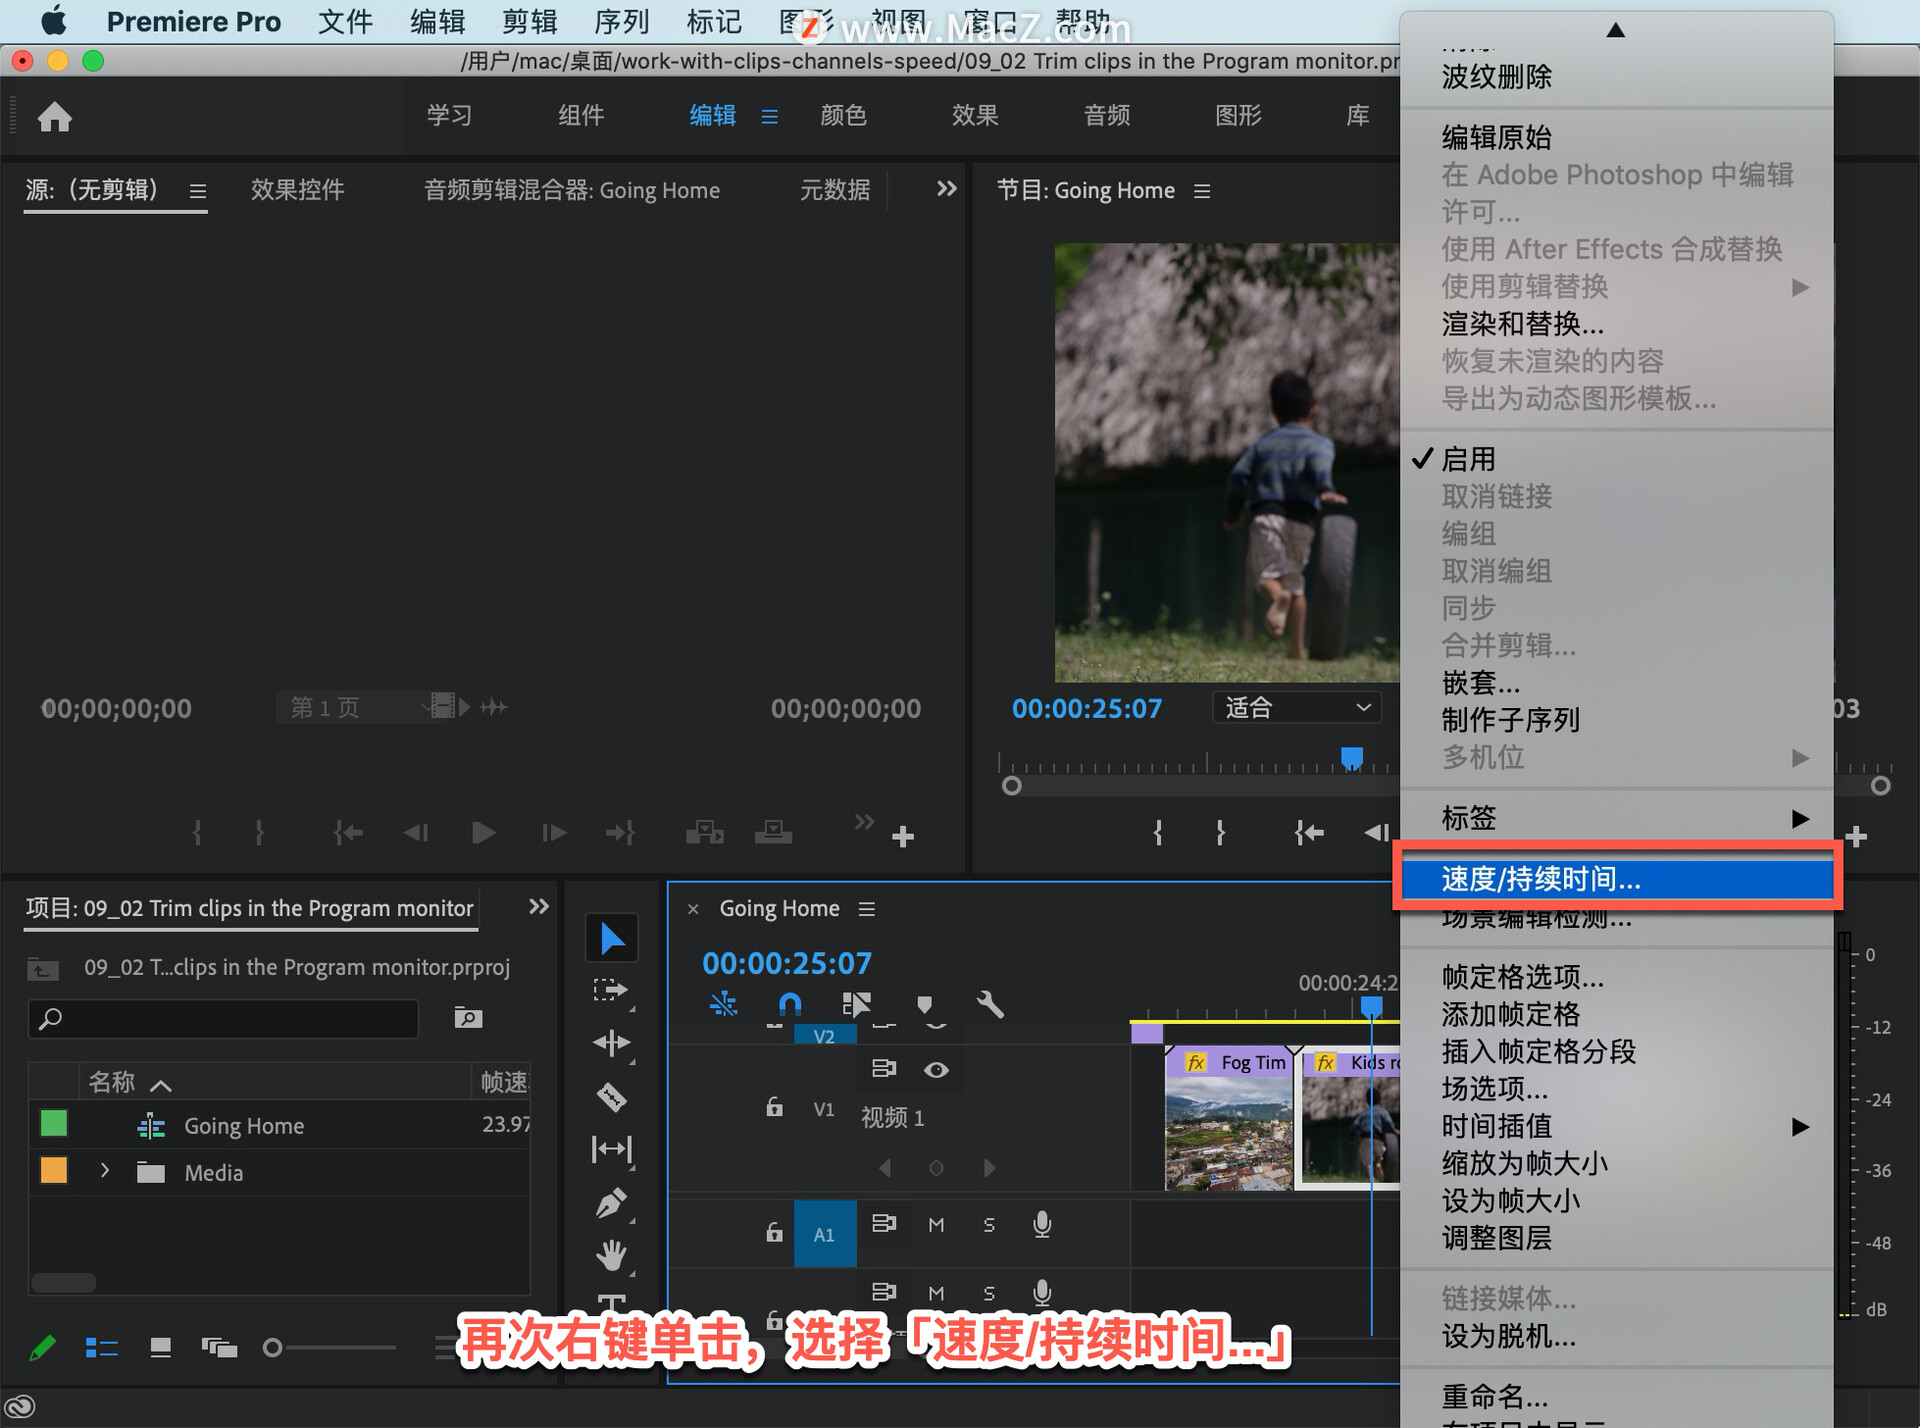This screenshot has width=1920, height=1428.
Task: Switch project panel to icon view
Action: (160, 1348)
